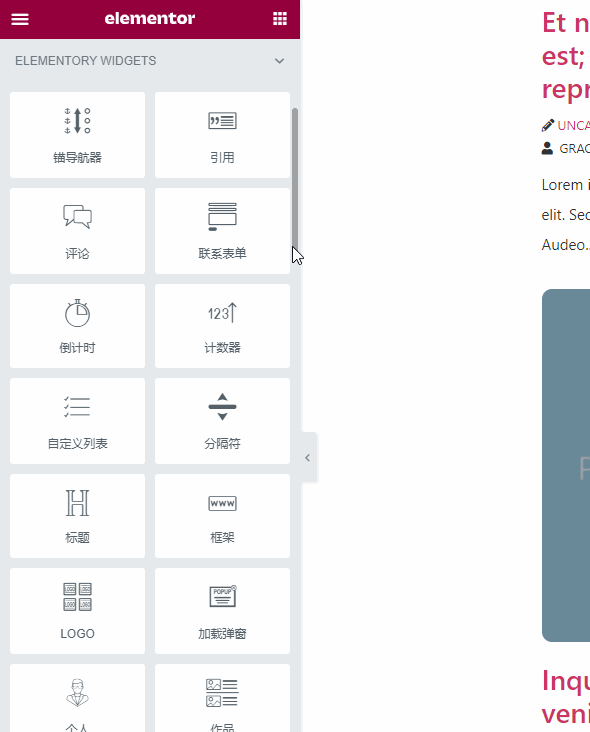Select the 引用 blockquote widget
This screenshot has height=732, width=590.
coord(222,135)
